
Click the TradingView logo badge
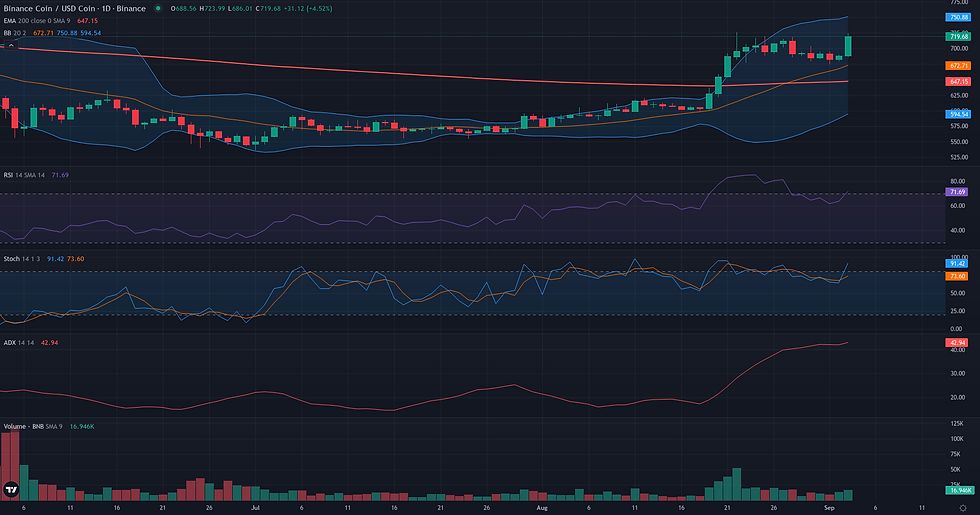tap(11, 489)
